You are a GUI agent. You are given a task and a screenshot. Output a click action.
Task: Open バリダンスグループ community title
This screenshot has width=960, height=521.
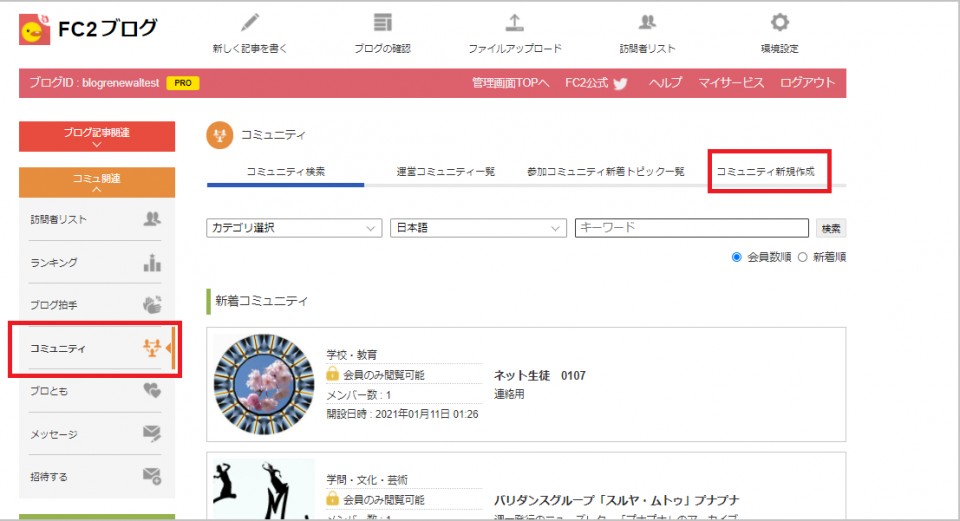[x=617, y=500]
